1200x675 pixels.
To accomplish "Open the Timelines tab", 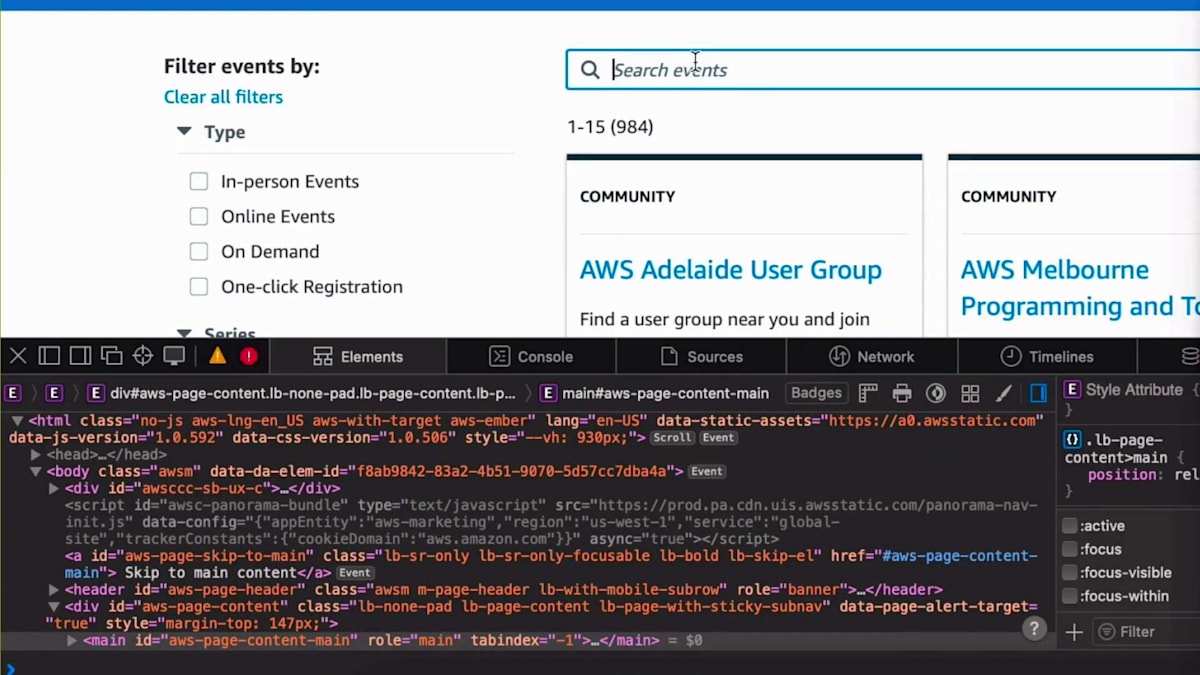I will tap(1047, 356).
